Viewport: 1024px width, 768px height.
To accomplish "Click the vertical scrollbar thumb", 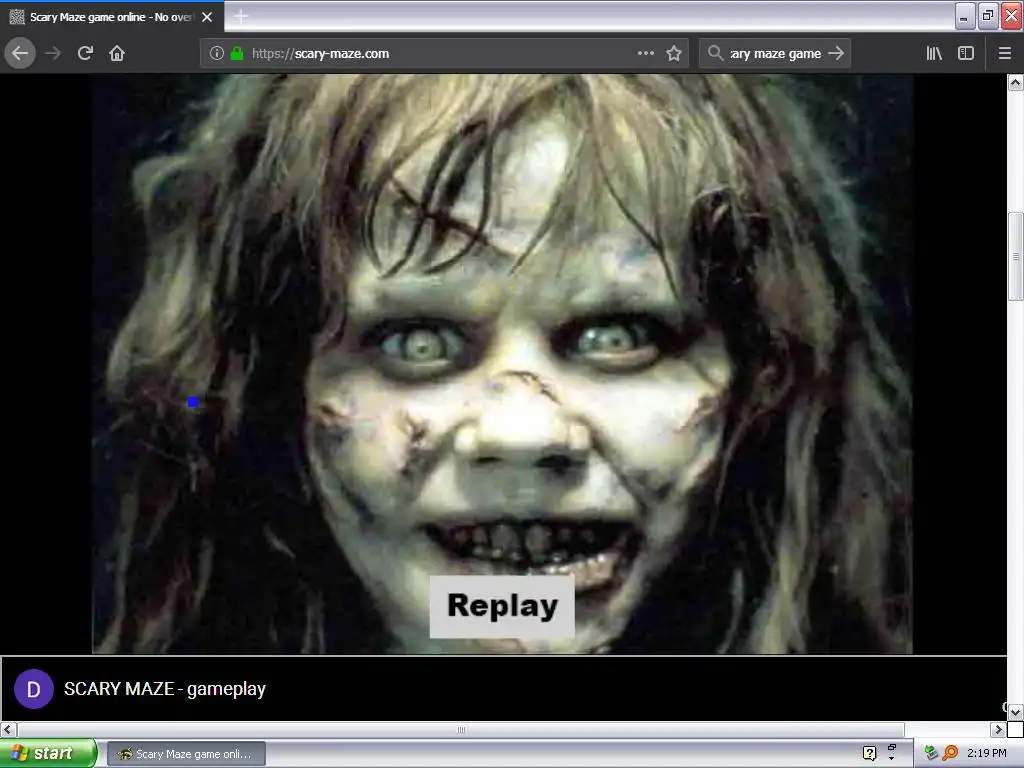I will (1016, 257).
